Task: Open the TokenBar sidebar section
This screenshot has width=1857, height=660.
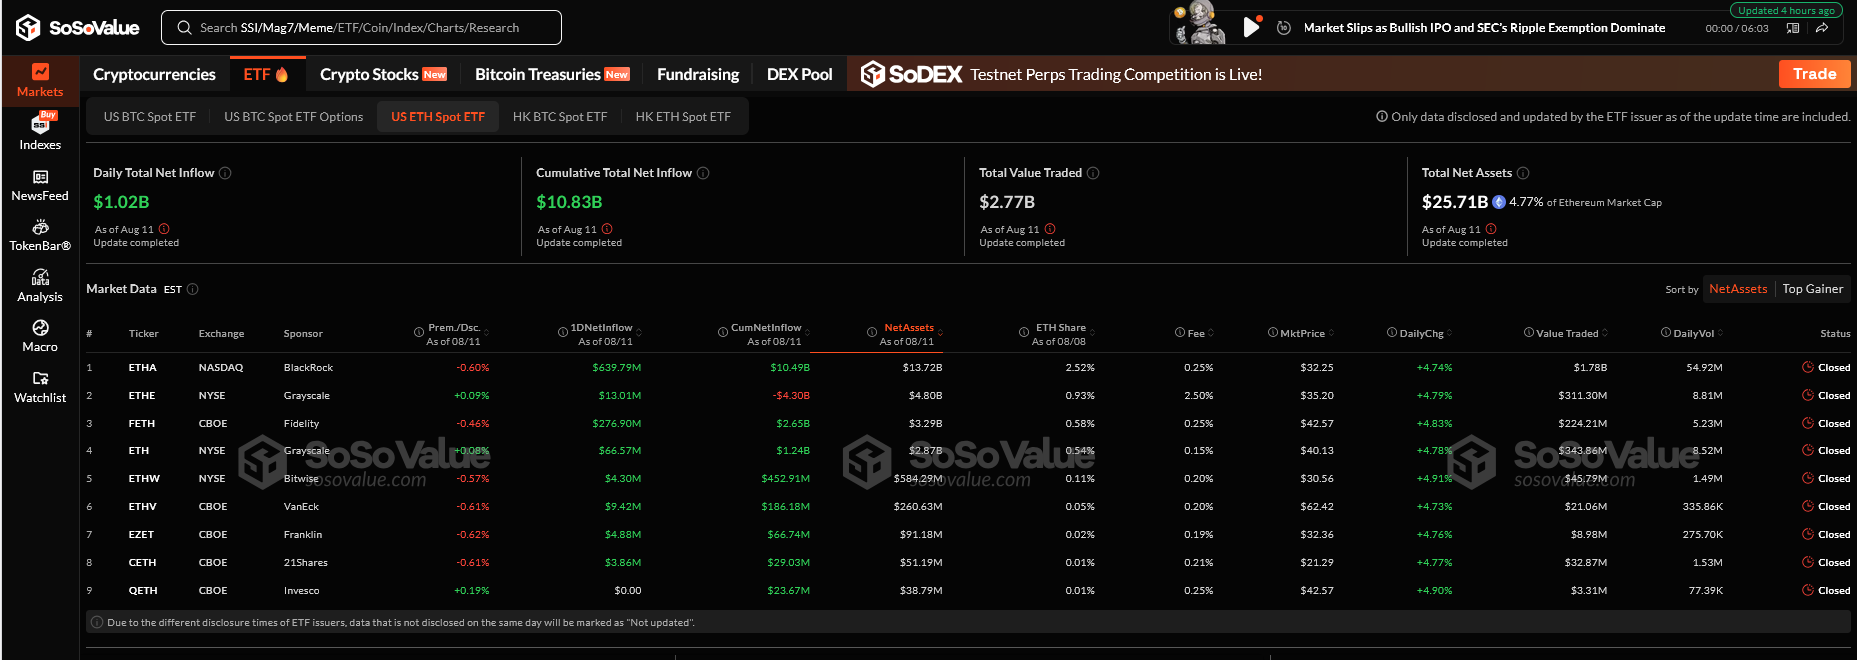Action: pyautogui.click(x=40, y=236)
